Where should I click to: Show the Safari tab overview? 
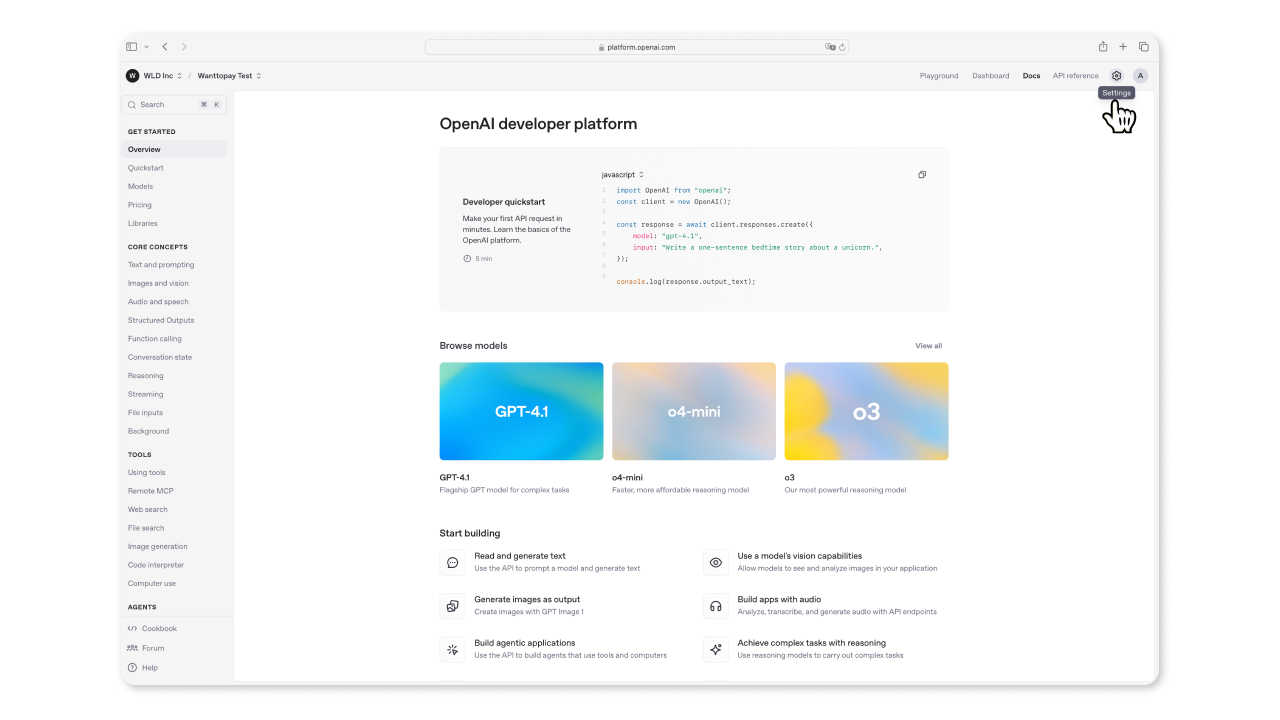click(x=1144, y=47)
